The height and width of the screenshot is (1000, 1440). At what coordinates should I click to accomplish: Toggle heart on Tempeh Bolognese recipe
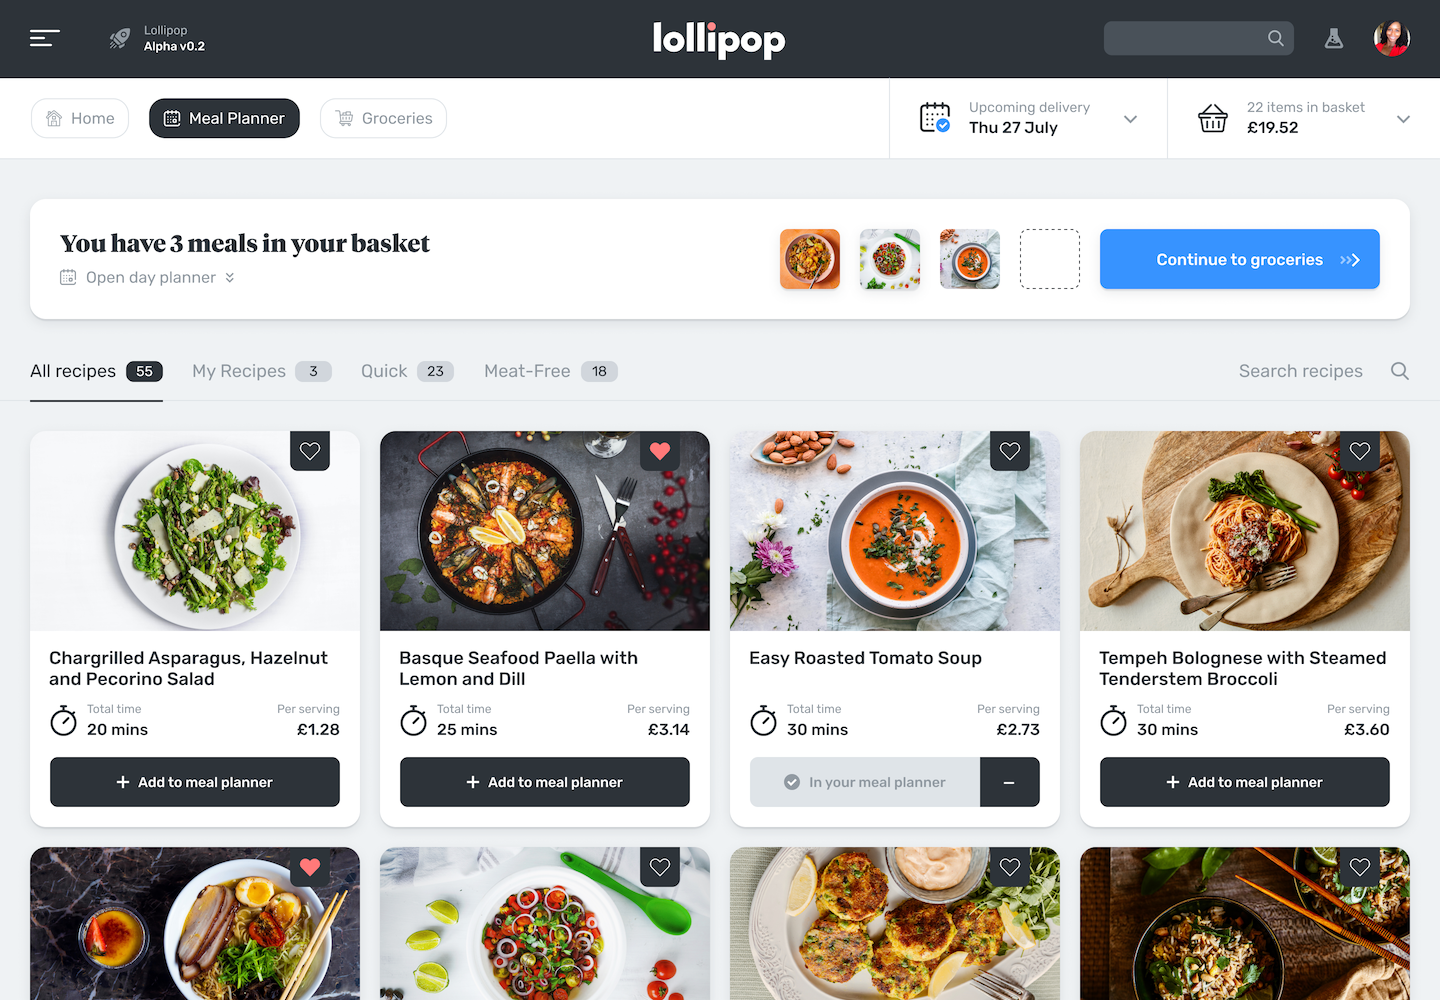(x=1360, y=451)
